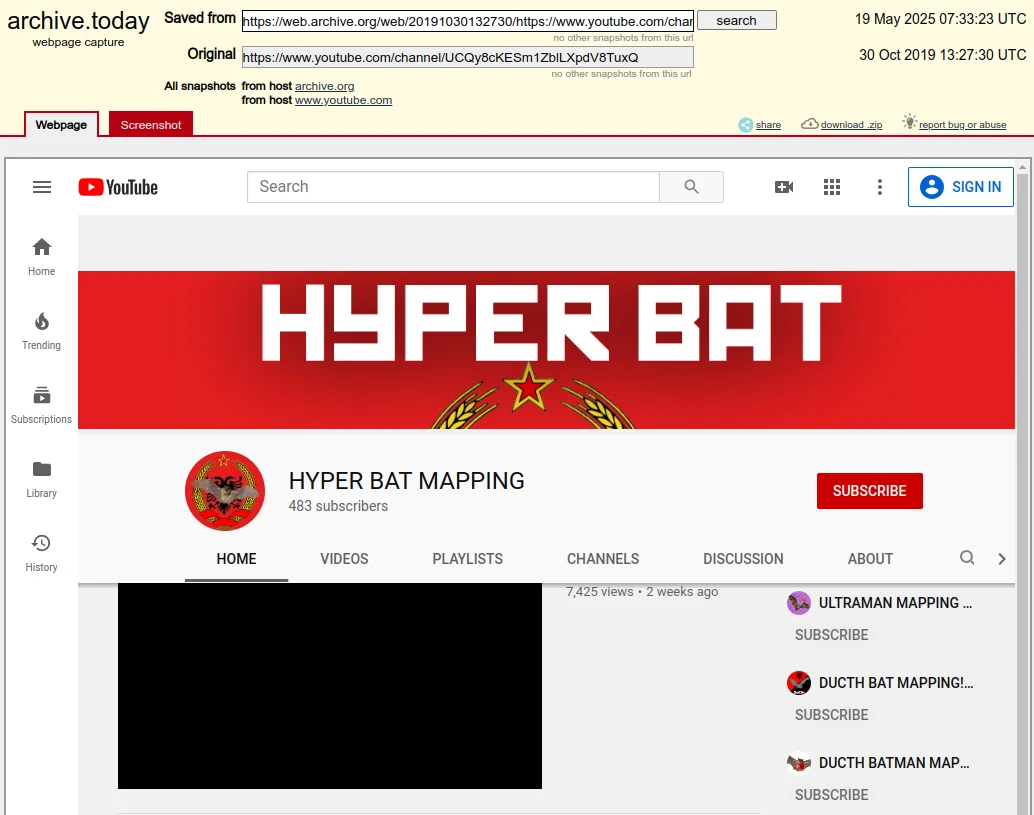Open the create video camera icon

[783, 187]
